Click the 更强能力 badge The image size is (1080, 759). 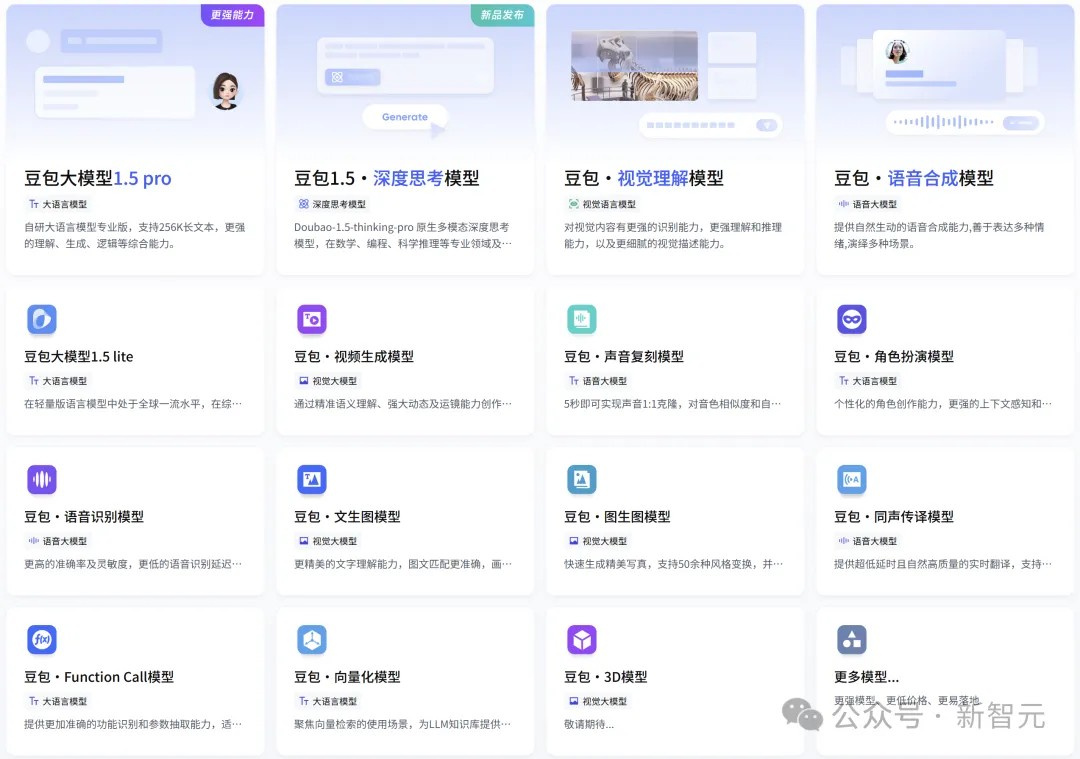[233, 14]
